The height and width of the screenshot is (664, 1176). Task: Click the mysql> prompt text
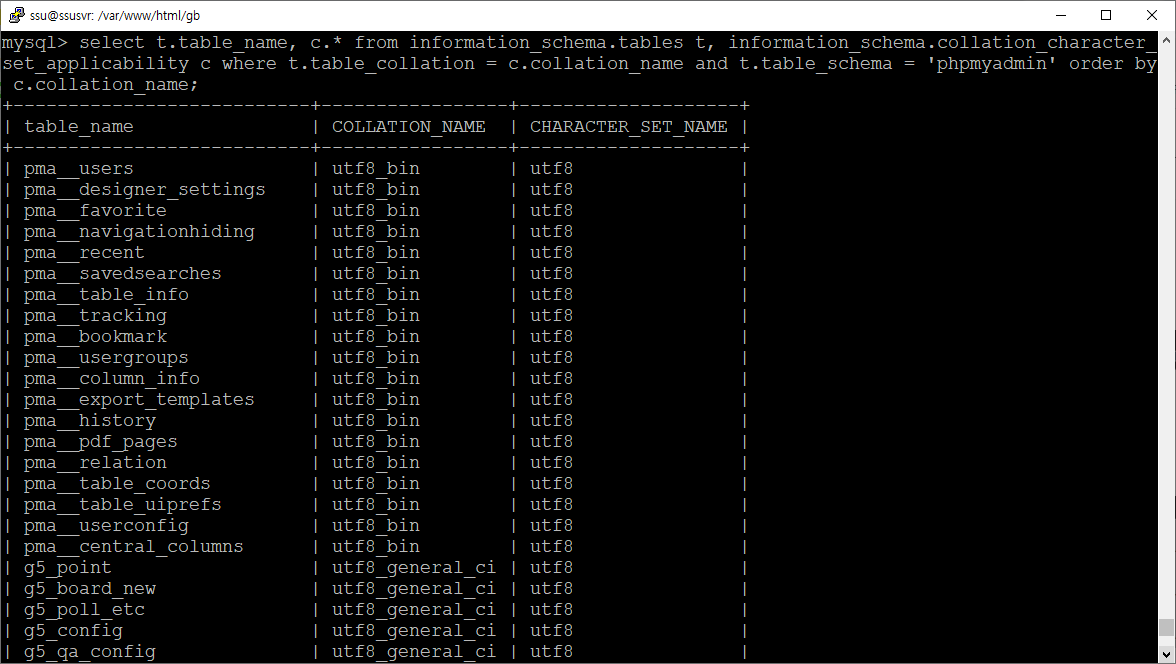click(34, 43)
